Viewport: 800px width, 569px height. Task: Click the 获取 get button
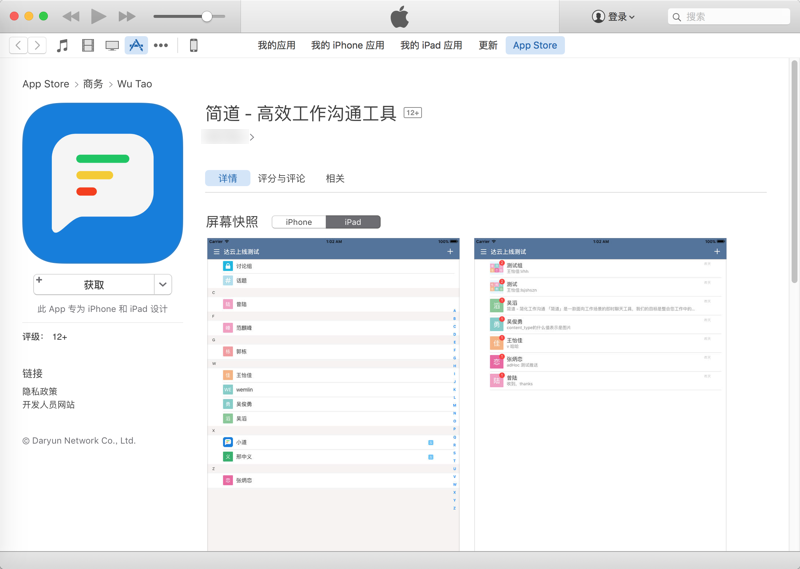pos(94,285)
